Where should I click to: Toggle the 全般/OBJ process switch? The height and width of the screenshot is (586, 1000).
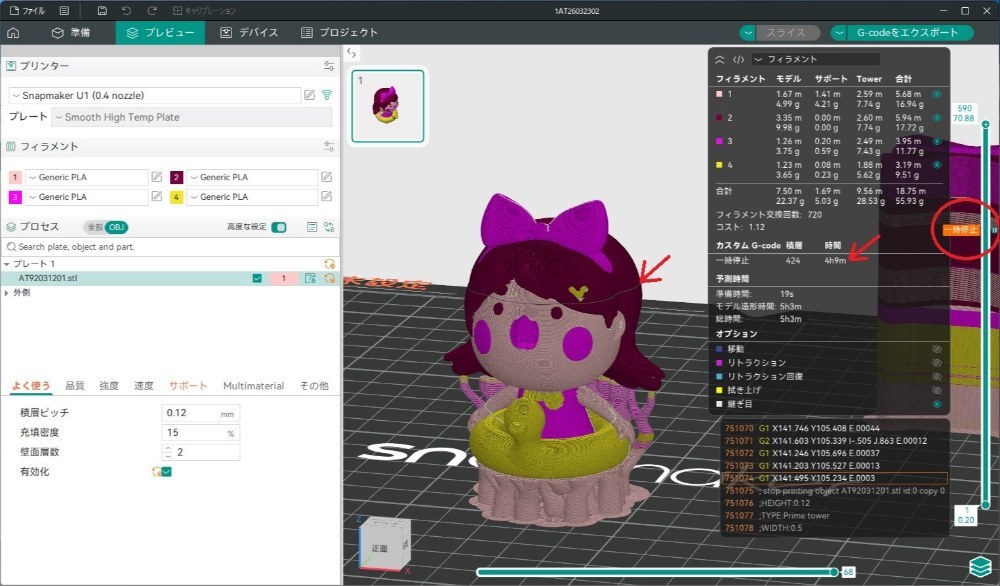[x=106, y=227]
